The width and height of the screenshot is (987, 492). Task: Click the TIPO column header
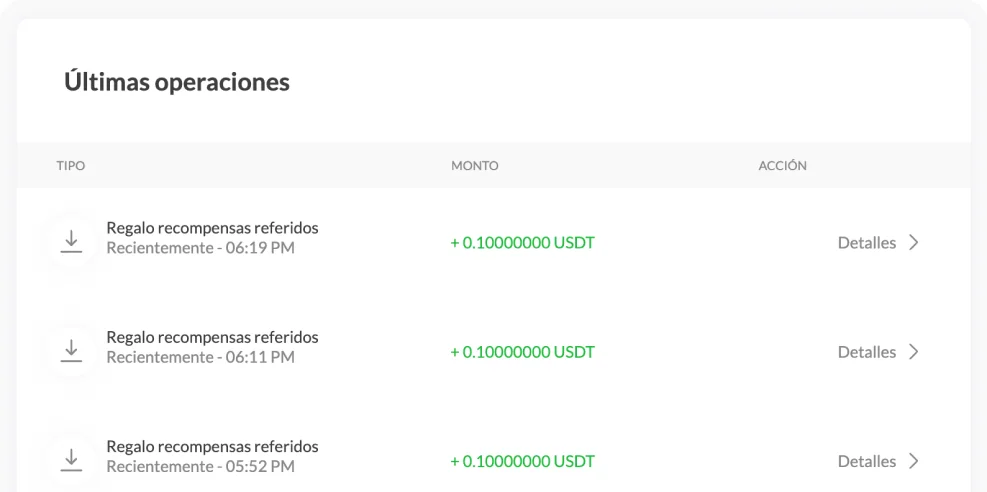69,165
